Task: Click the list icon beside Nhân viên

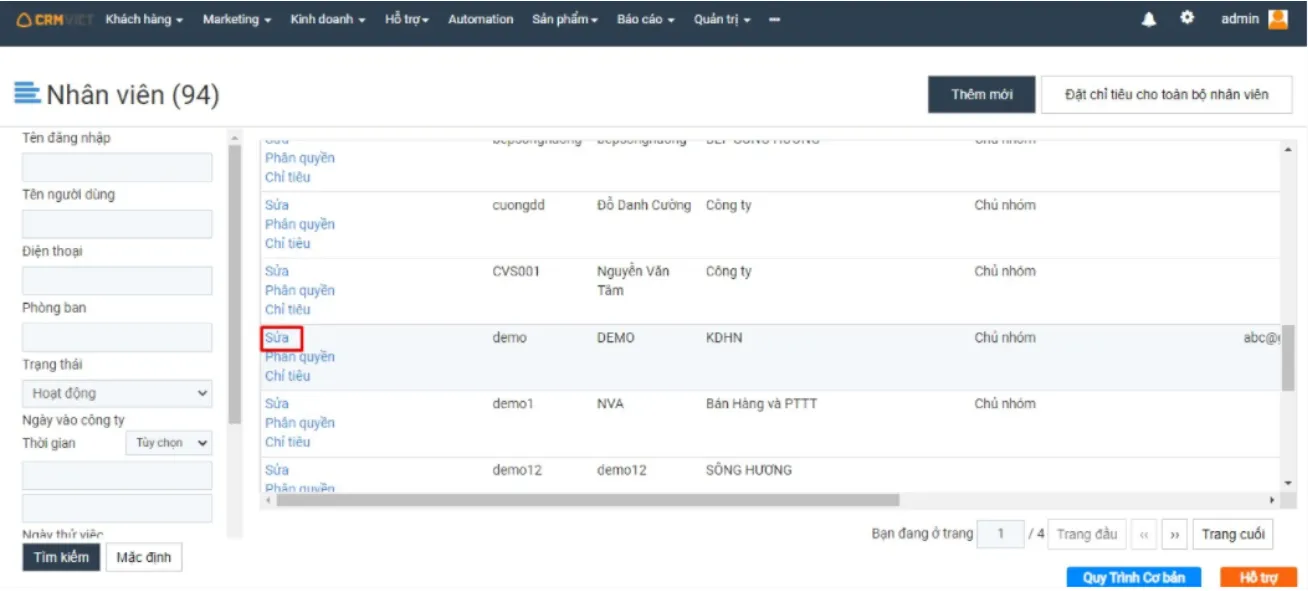Action: (x=27, y=94)
